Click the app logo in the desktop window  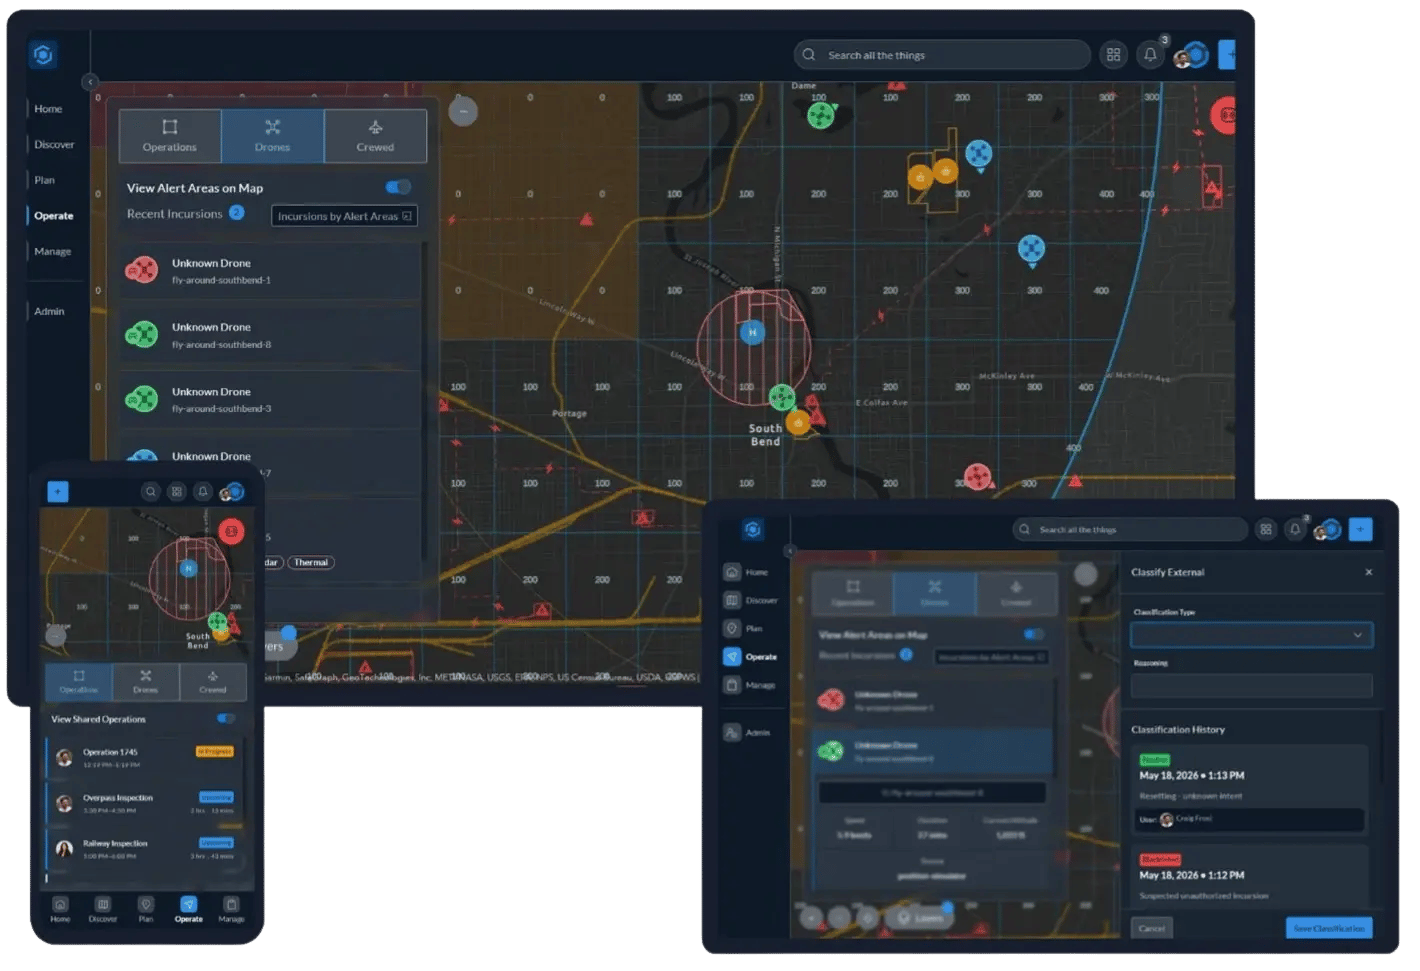click(43, 54)
